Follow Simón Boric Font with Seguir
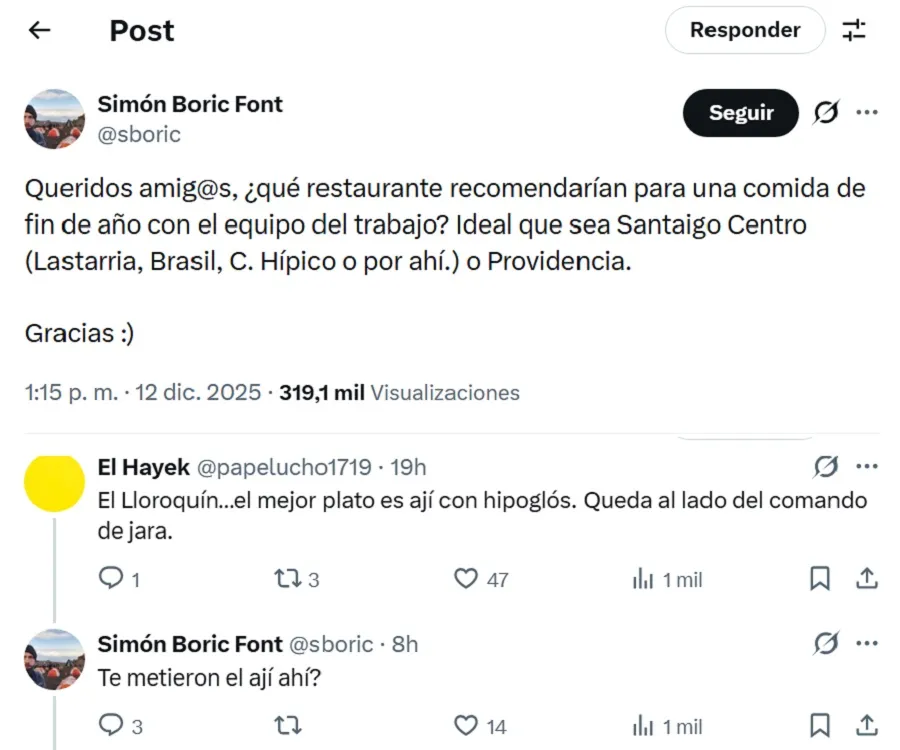This screenshot has width=900, height=750. coord(741,113)
